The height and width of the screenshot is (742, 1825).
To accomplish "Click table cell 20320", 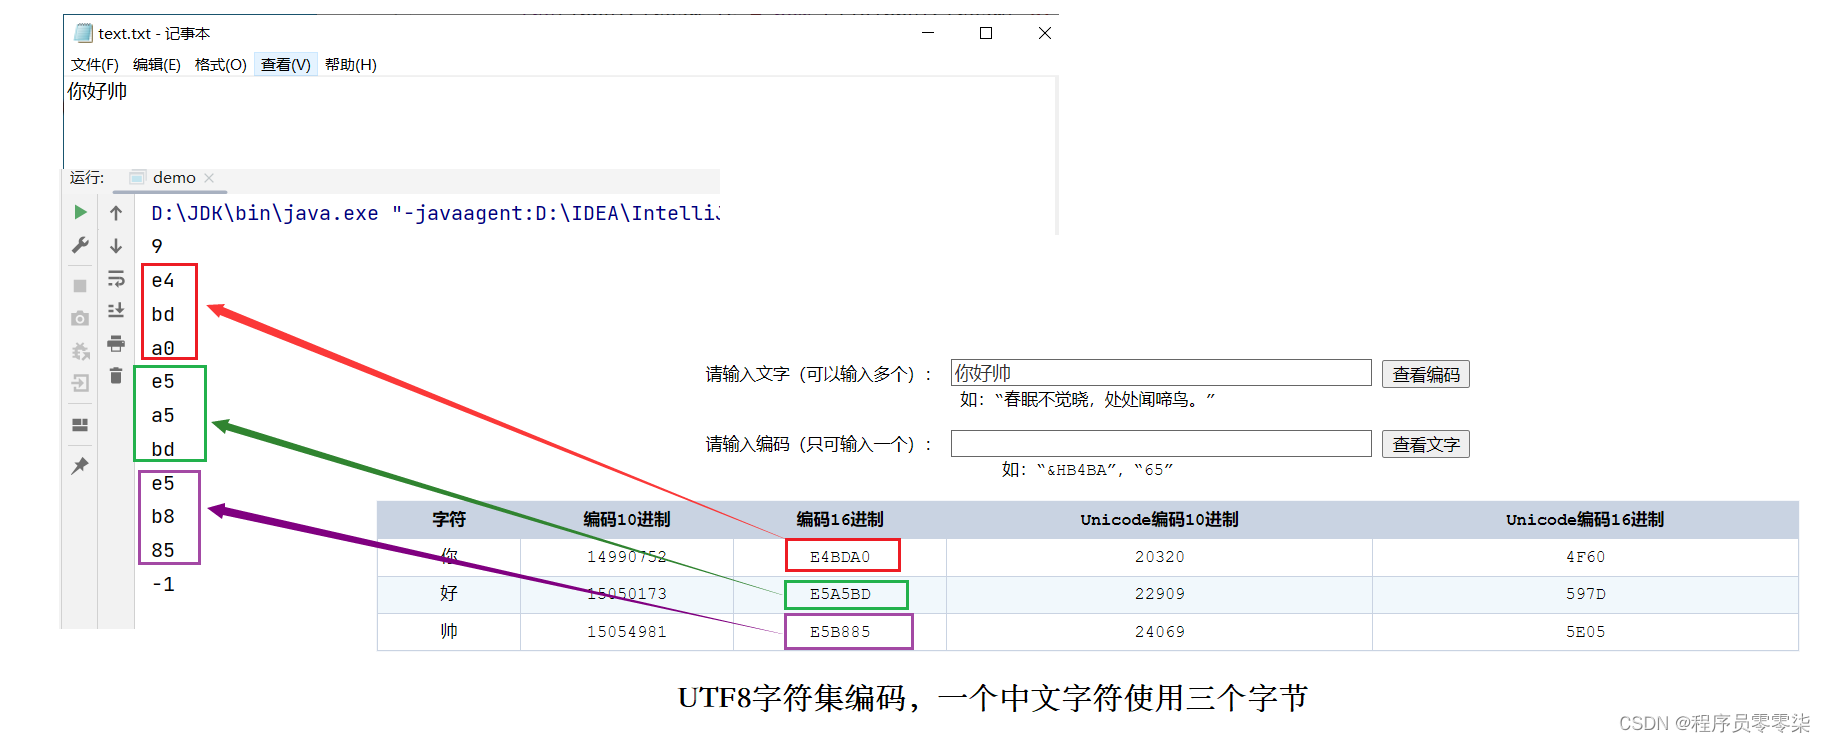I will [x=1160, y=557].
